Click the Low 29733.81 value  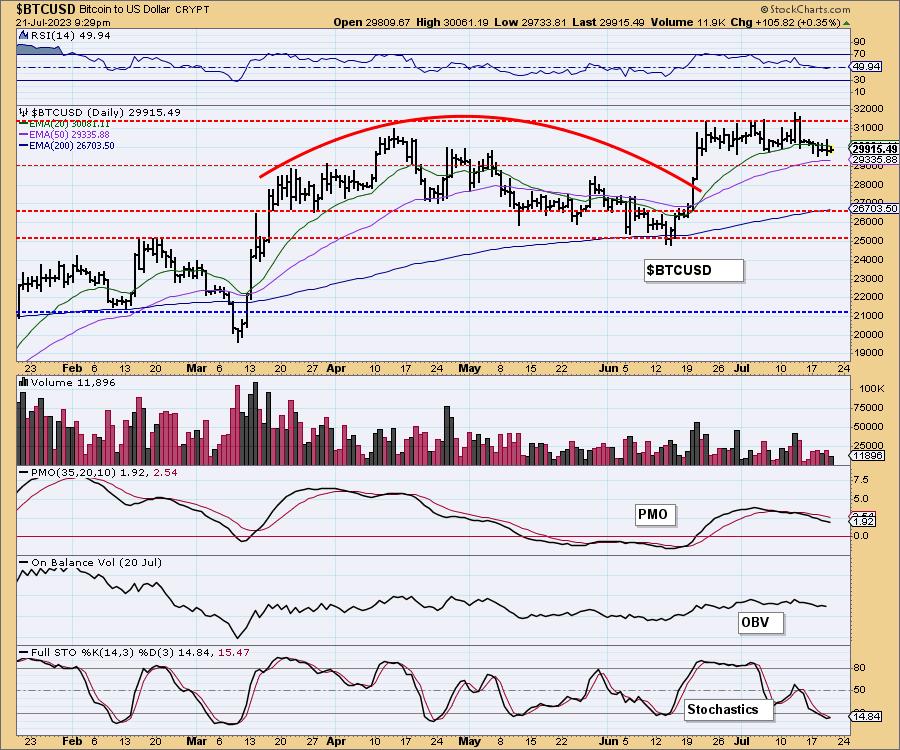[x=530, y=22]
